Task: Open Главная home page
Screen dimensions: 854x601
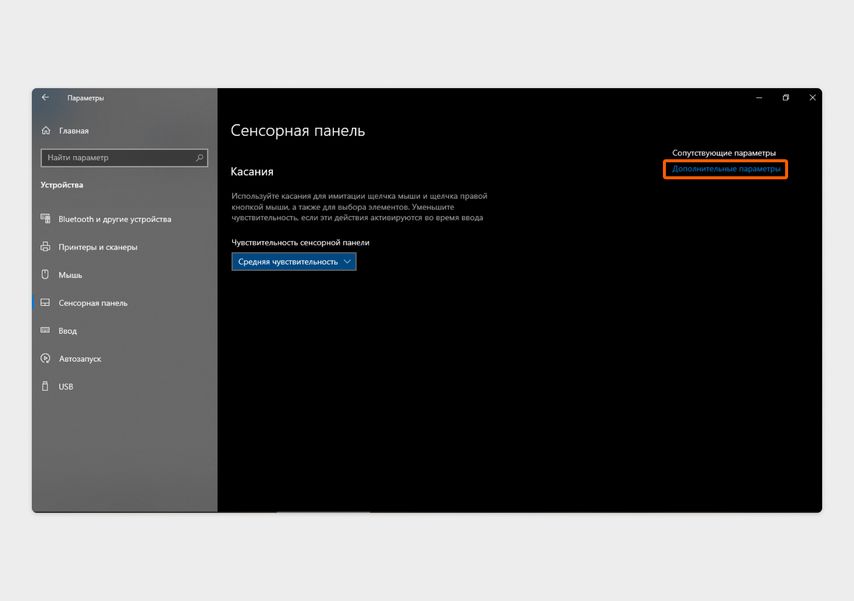Action: pos(73,131)
